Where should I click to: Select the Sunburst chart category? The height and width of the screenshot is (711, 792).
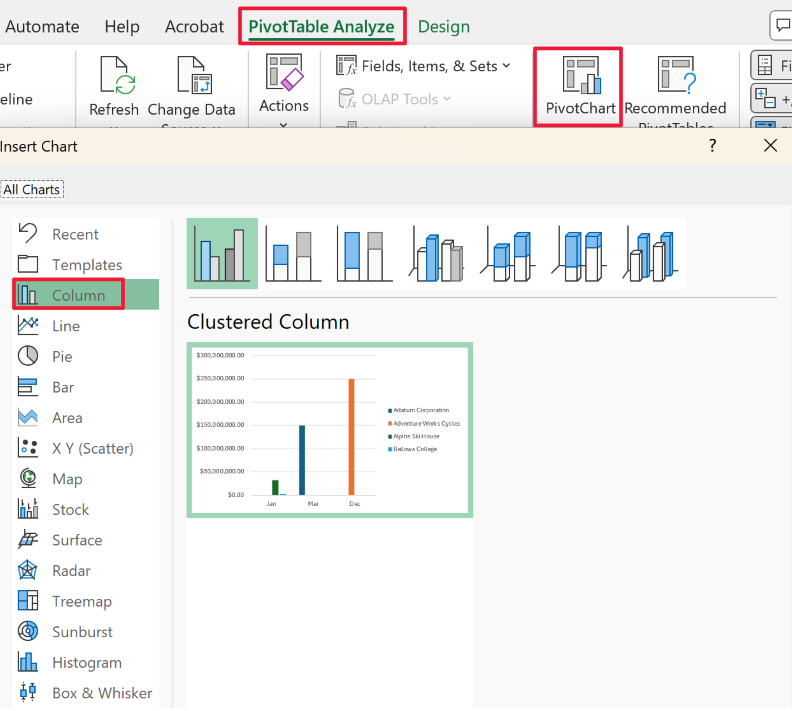86,632
